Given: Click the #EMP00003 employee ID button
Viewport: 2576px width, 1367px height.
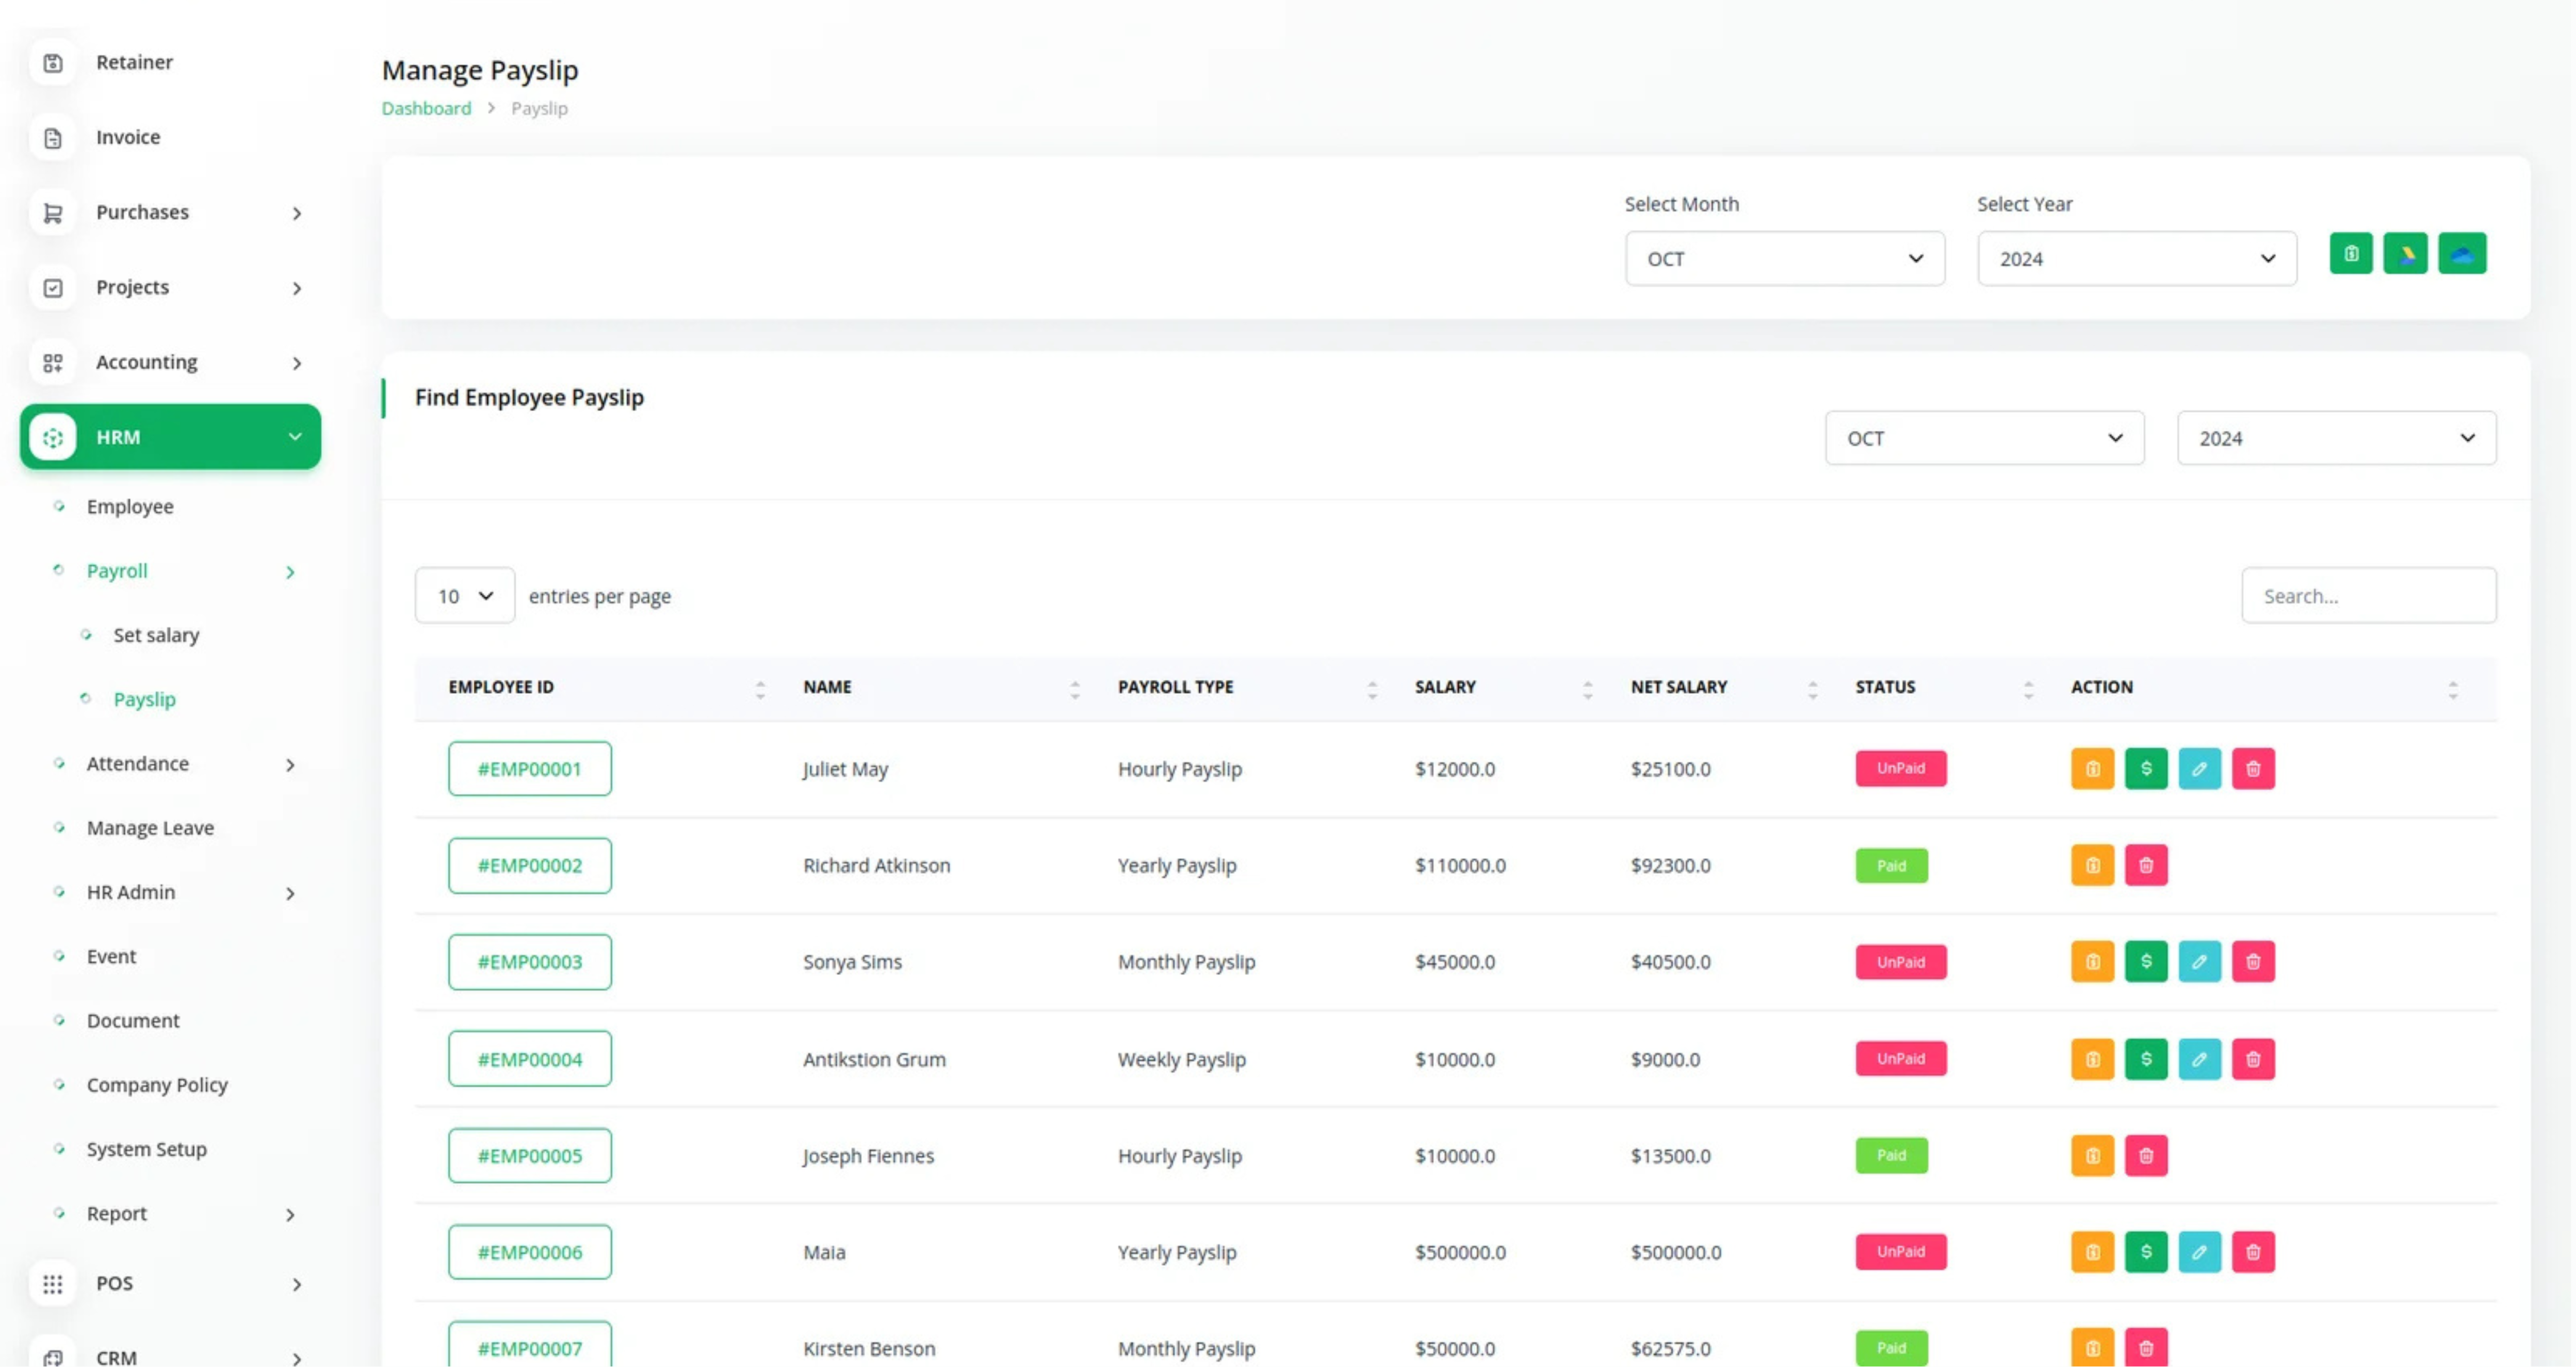Looking at the screenshot, I should (529, 962).
